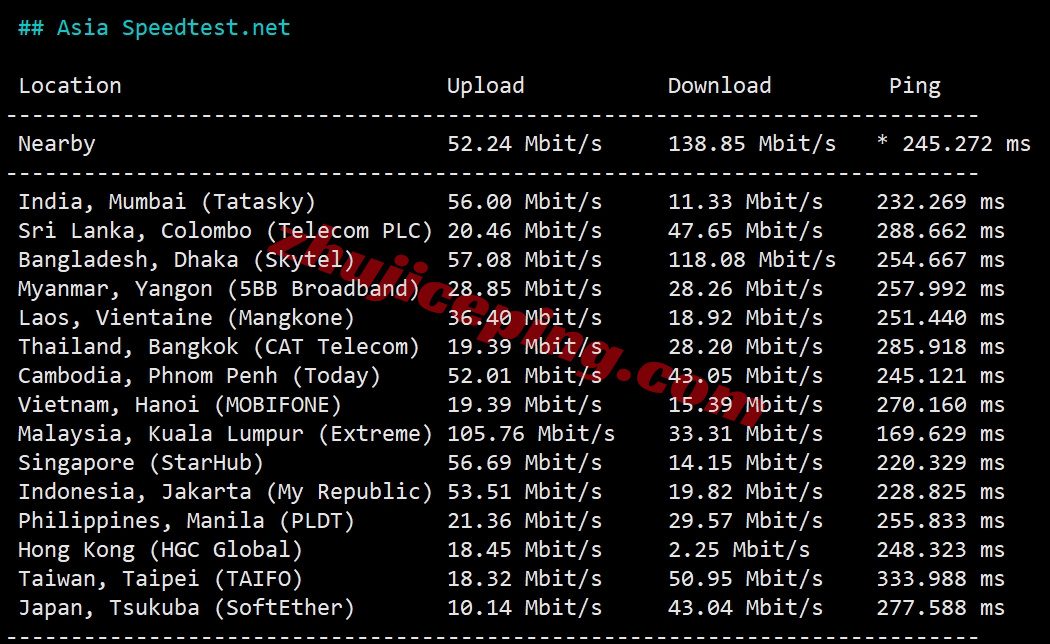The image size is (1050, 644).
Task: Click Malaysia upload value 105.76 Mbit/s
Action: [531, 434]
